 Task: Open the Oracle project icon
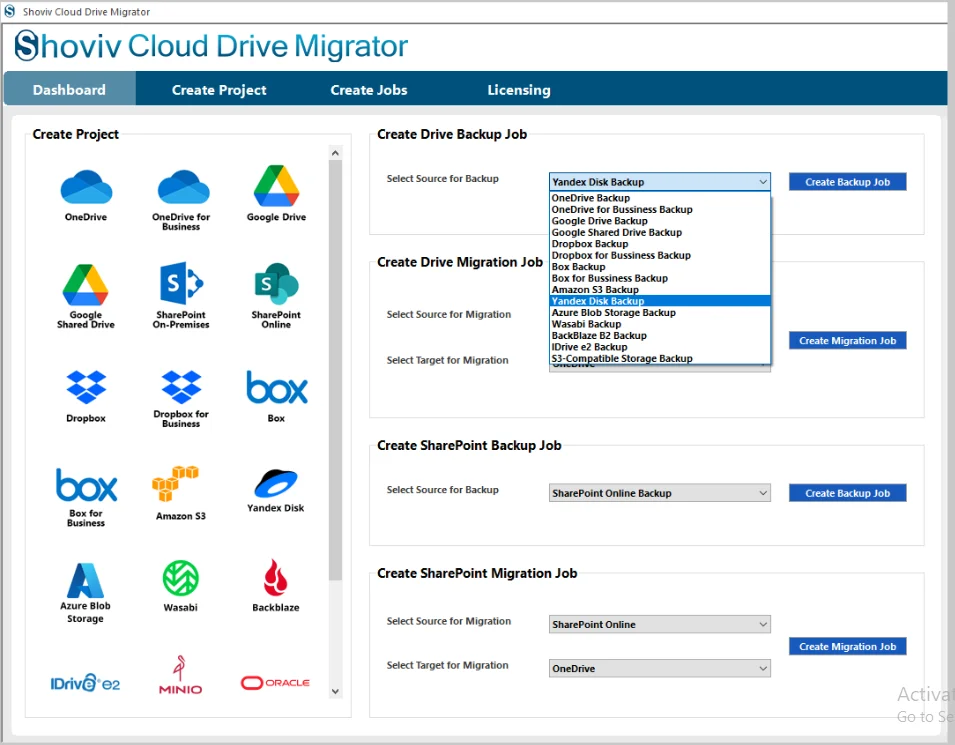coord(275,683)
